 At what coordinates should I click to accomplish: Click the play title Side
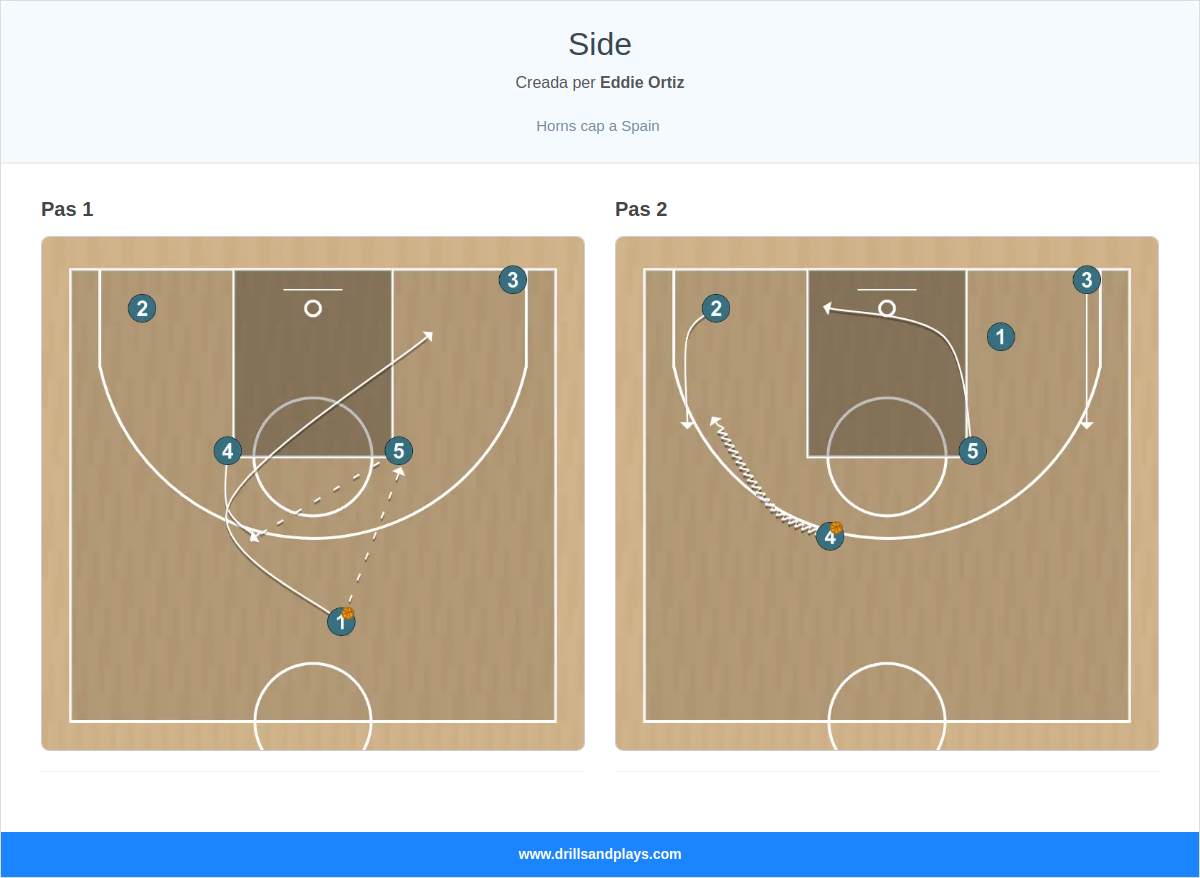tap(600, 44)
